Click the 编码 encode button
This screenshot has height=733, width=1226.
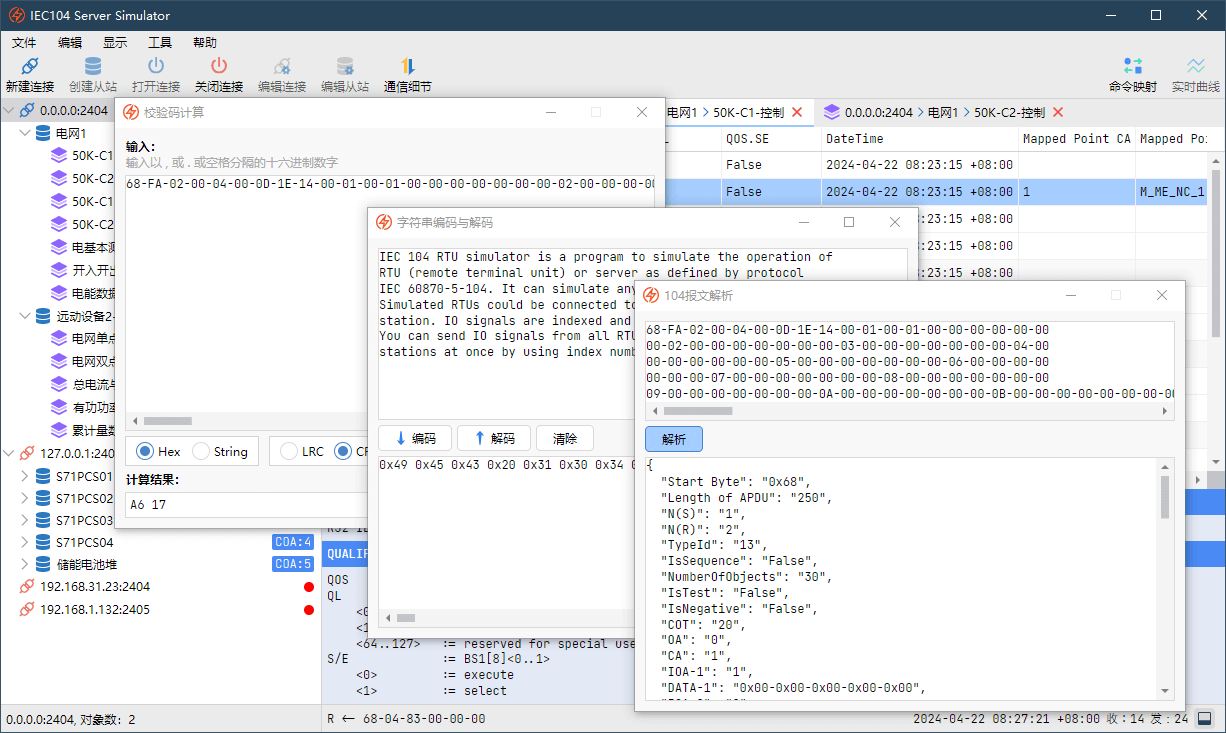[415, 438]
